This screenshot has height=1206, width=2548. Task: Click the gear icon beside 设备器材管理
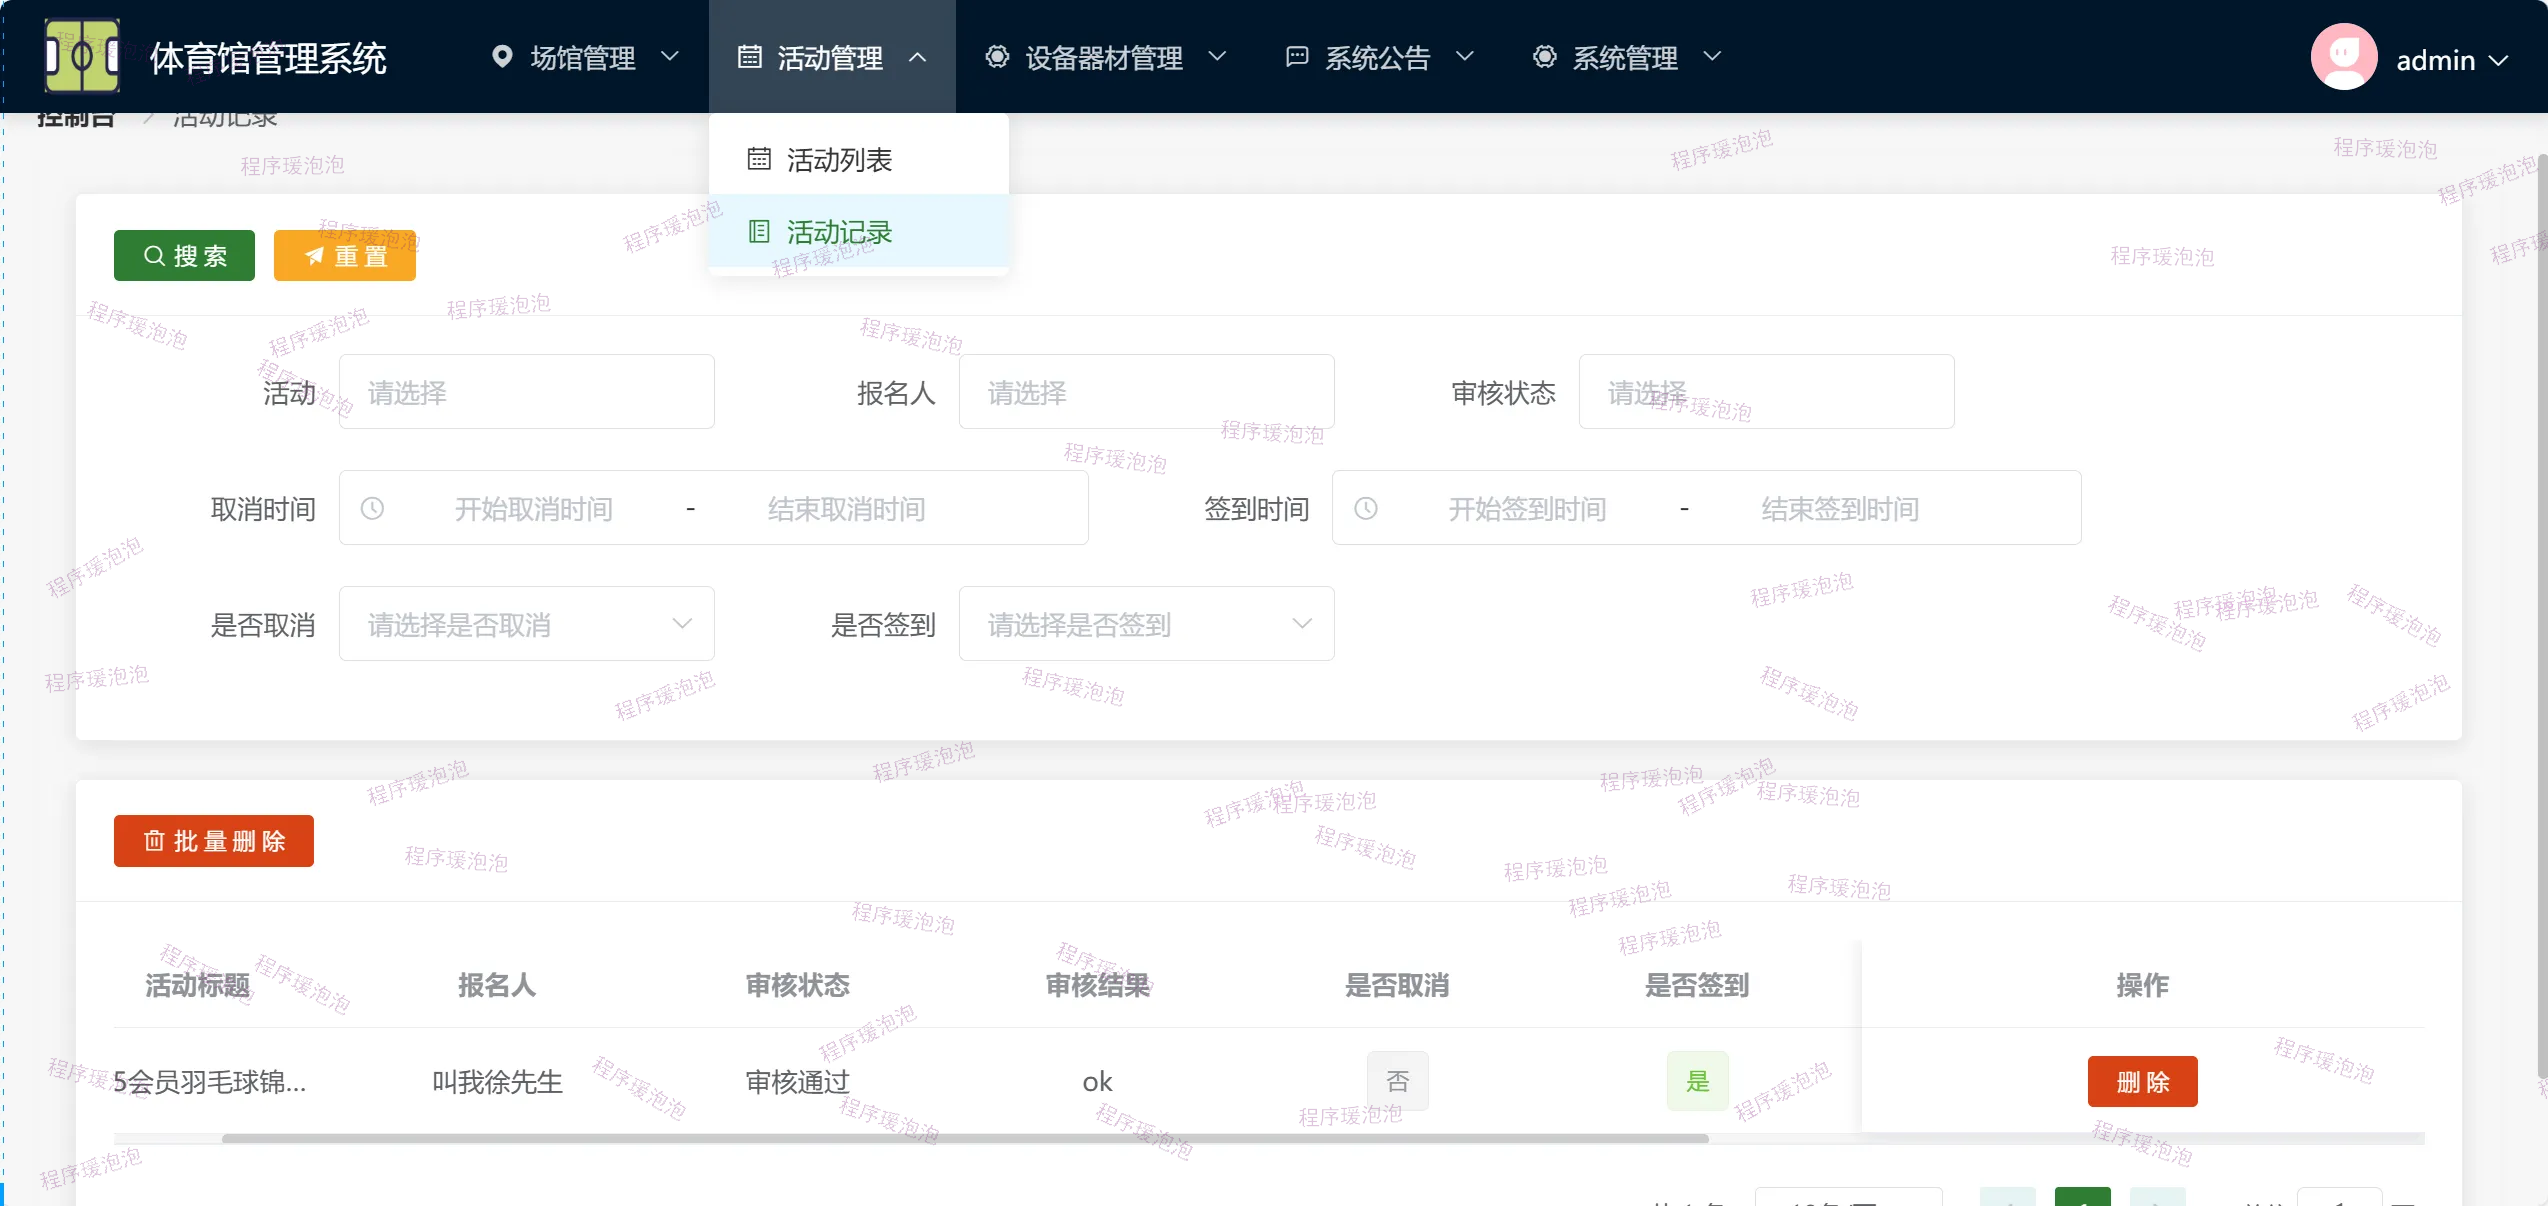click(997, 57)
